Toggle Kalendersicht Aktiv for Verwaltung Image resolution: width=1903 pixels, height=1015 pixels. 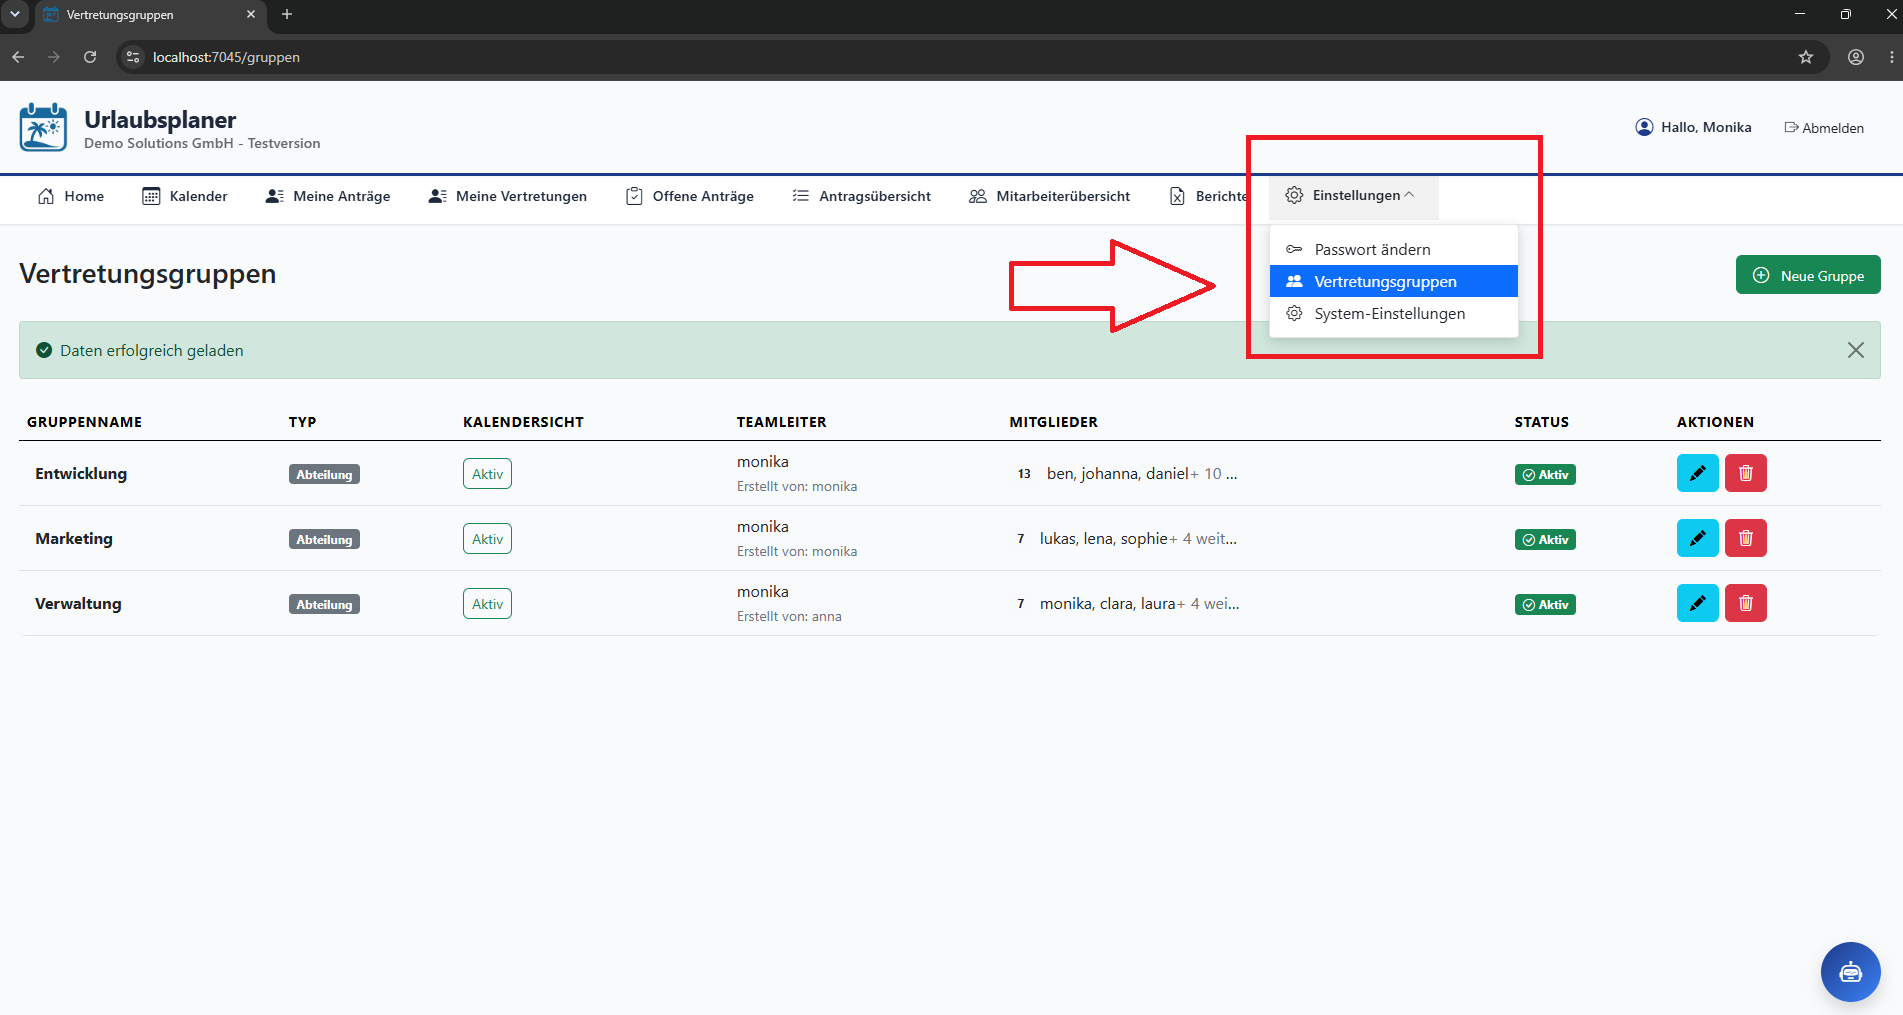[487, 604]
